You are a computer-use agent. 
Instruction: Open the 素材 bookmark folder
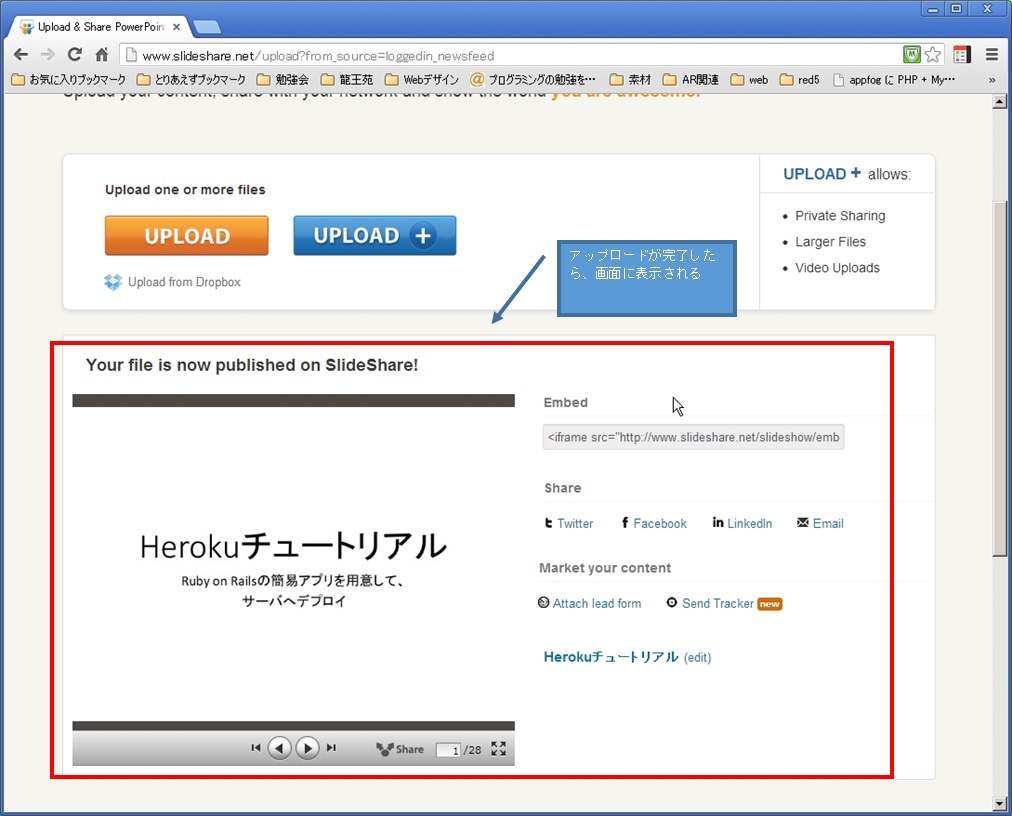(631, 79)
